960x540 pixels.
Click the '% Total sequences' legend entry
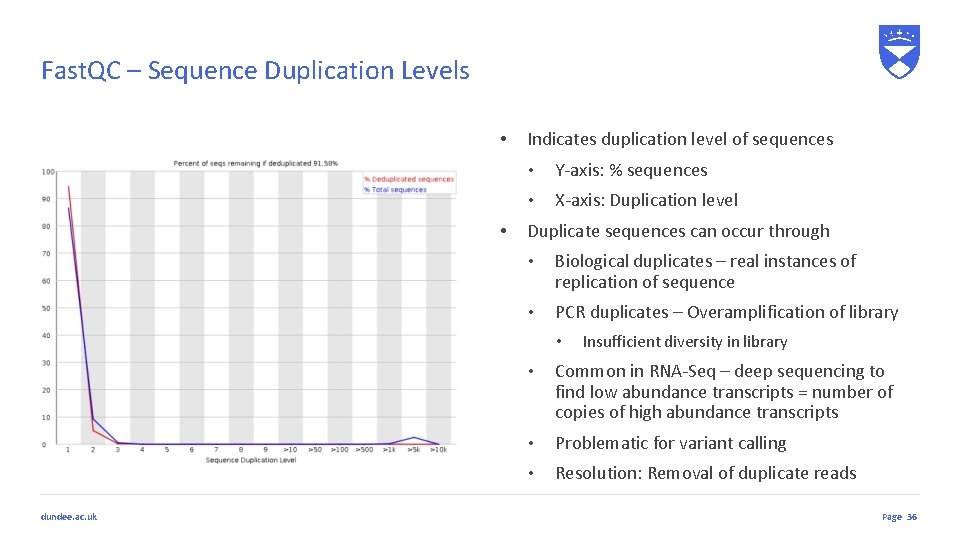[x=396, y=190]
